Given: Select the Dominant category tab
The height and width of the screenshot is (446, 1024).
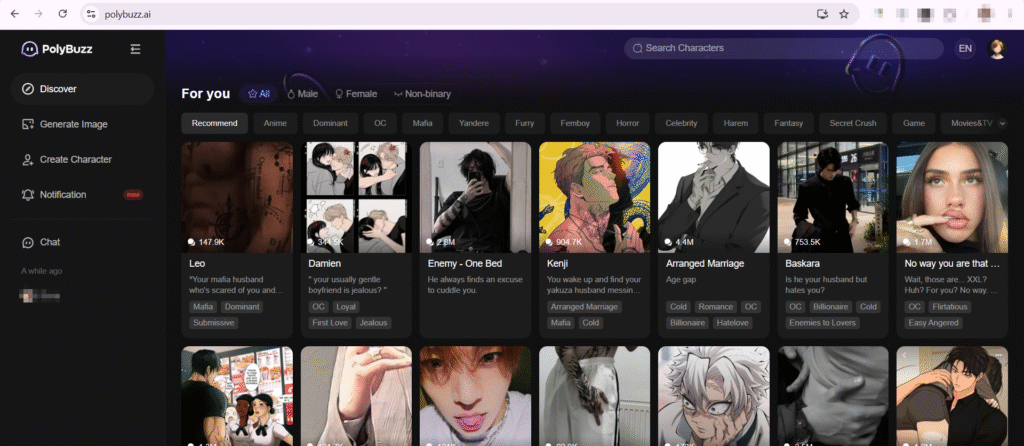Looking at the screenshot, I should 330,123.
